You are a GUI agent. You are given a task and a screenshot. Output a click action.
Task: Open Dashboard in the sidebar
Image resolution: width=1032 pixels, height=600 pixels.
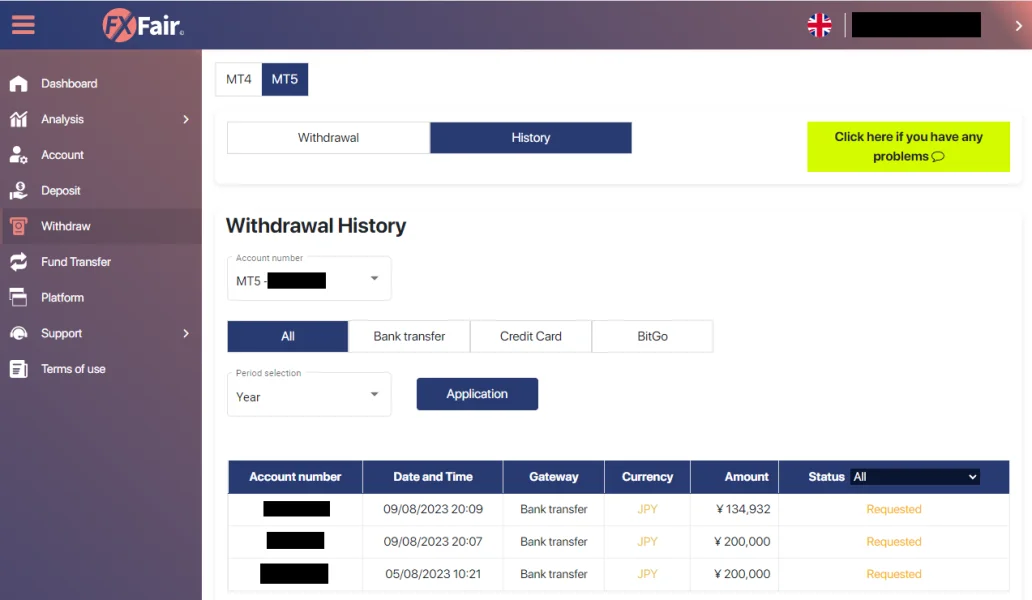click(69, 84)
